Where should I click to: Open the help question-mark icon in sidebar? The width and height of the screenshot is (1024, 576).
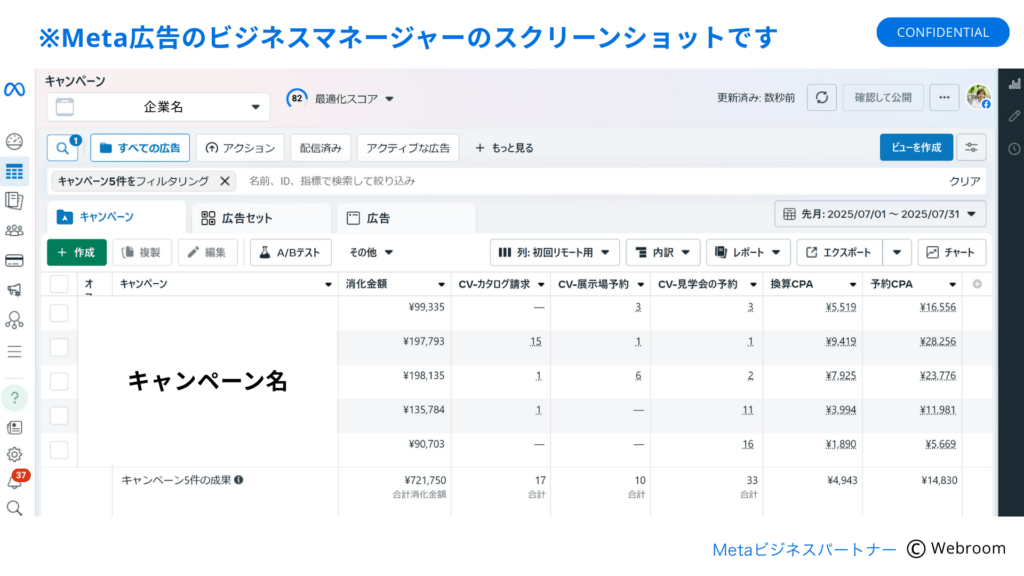click(x=14, y=397)
